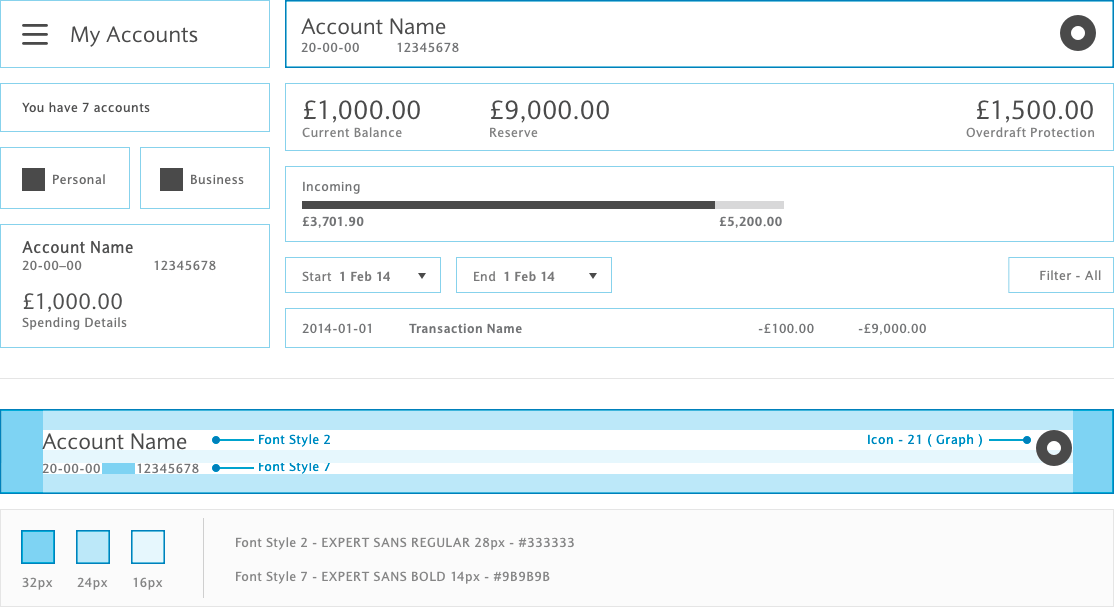Click the dark square icon next to Personal

click(x=33, y=179)
